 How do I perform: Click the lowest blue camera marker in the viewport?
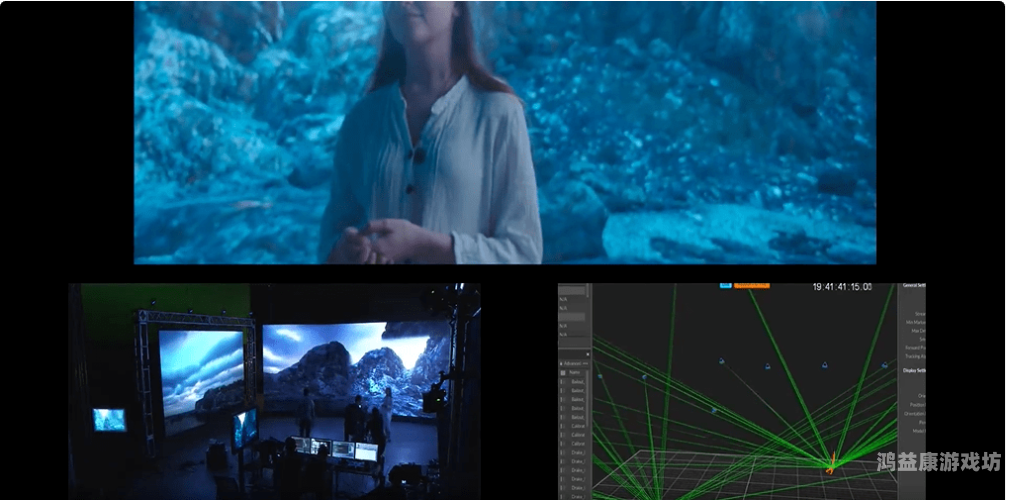click(x=714, y=410)
